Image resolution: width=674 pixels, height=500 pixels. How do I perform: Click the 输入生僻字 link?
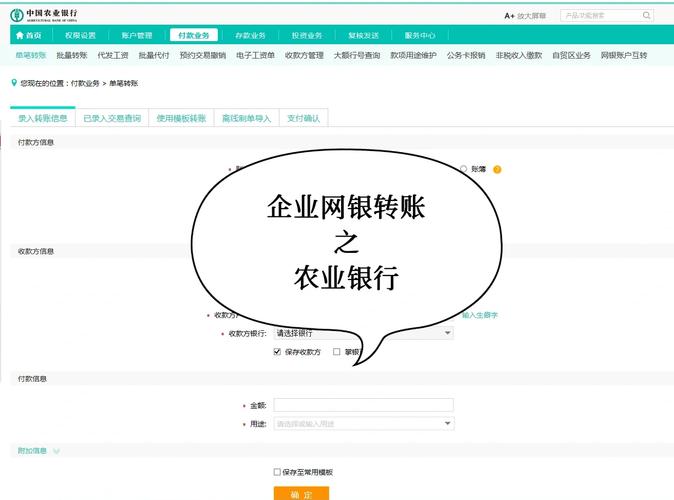480,315
